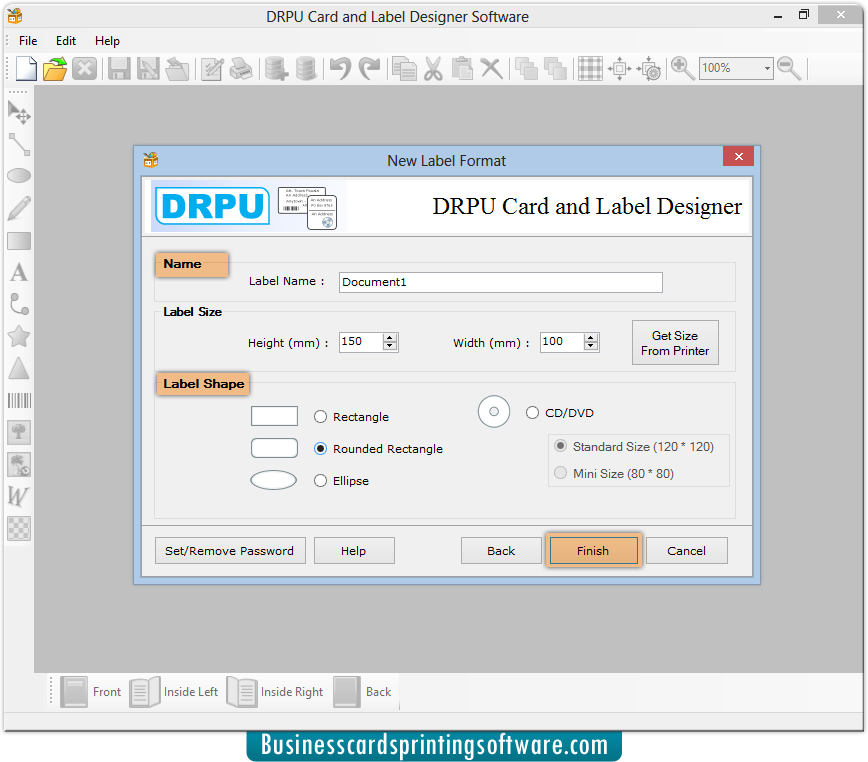Click the Delete X icon in toolbar
Image resolution: width=868 pixels, height=762 pixels.
491,69
